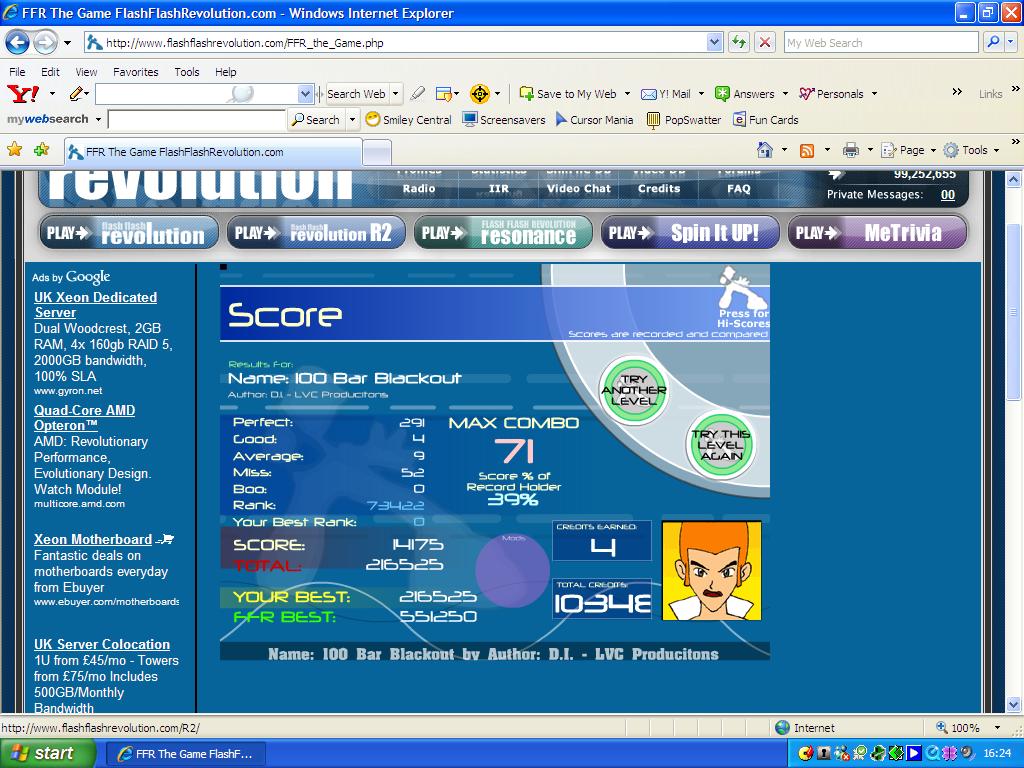The width and height of the screenshot is (1024, 768).
Task: Select the FFR The Game browser tab
Action: coord(213,152)
